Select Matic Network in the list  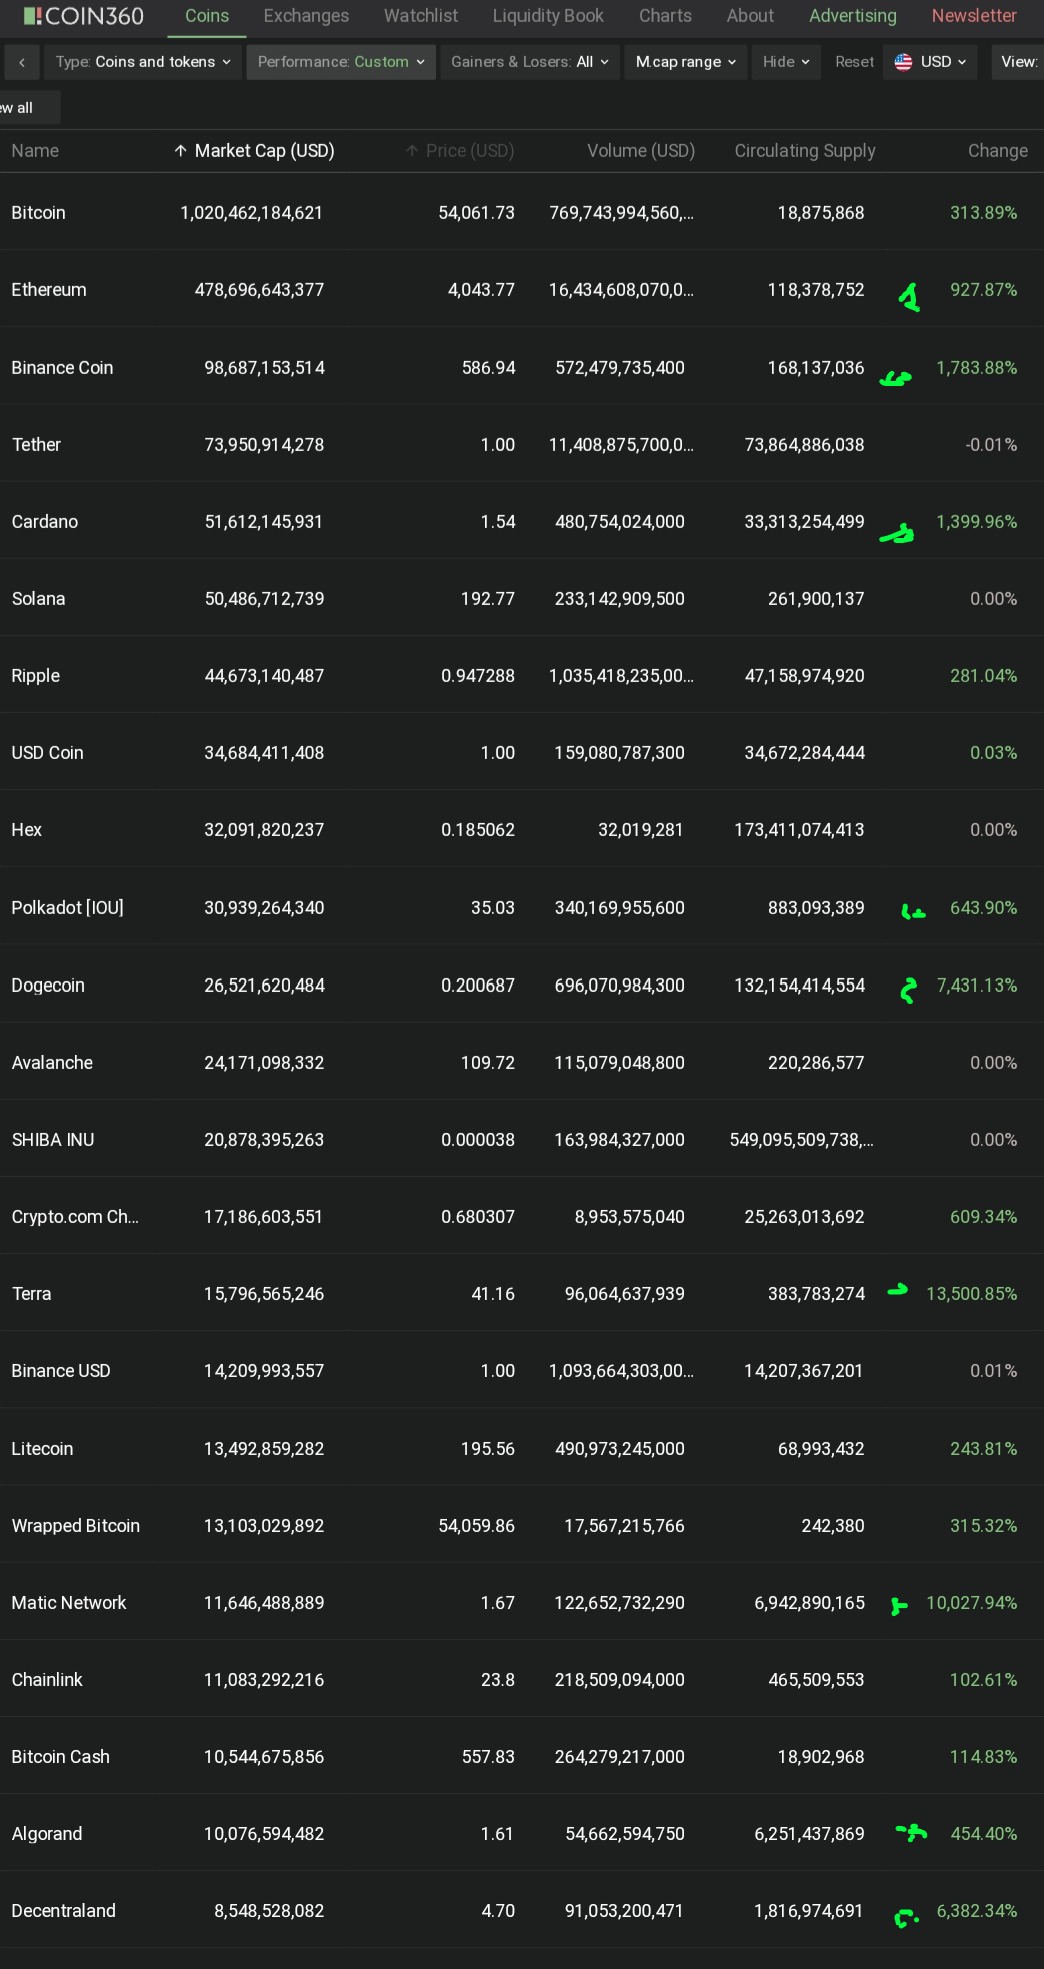click(x=69, y=1603)
